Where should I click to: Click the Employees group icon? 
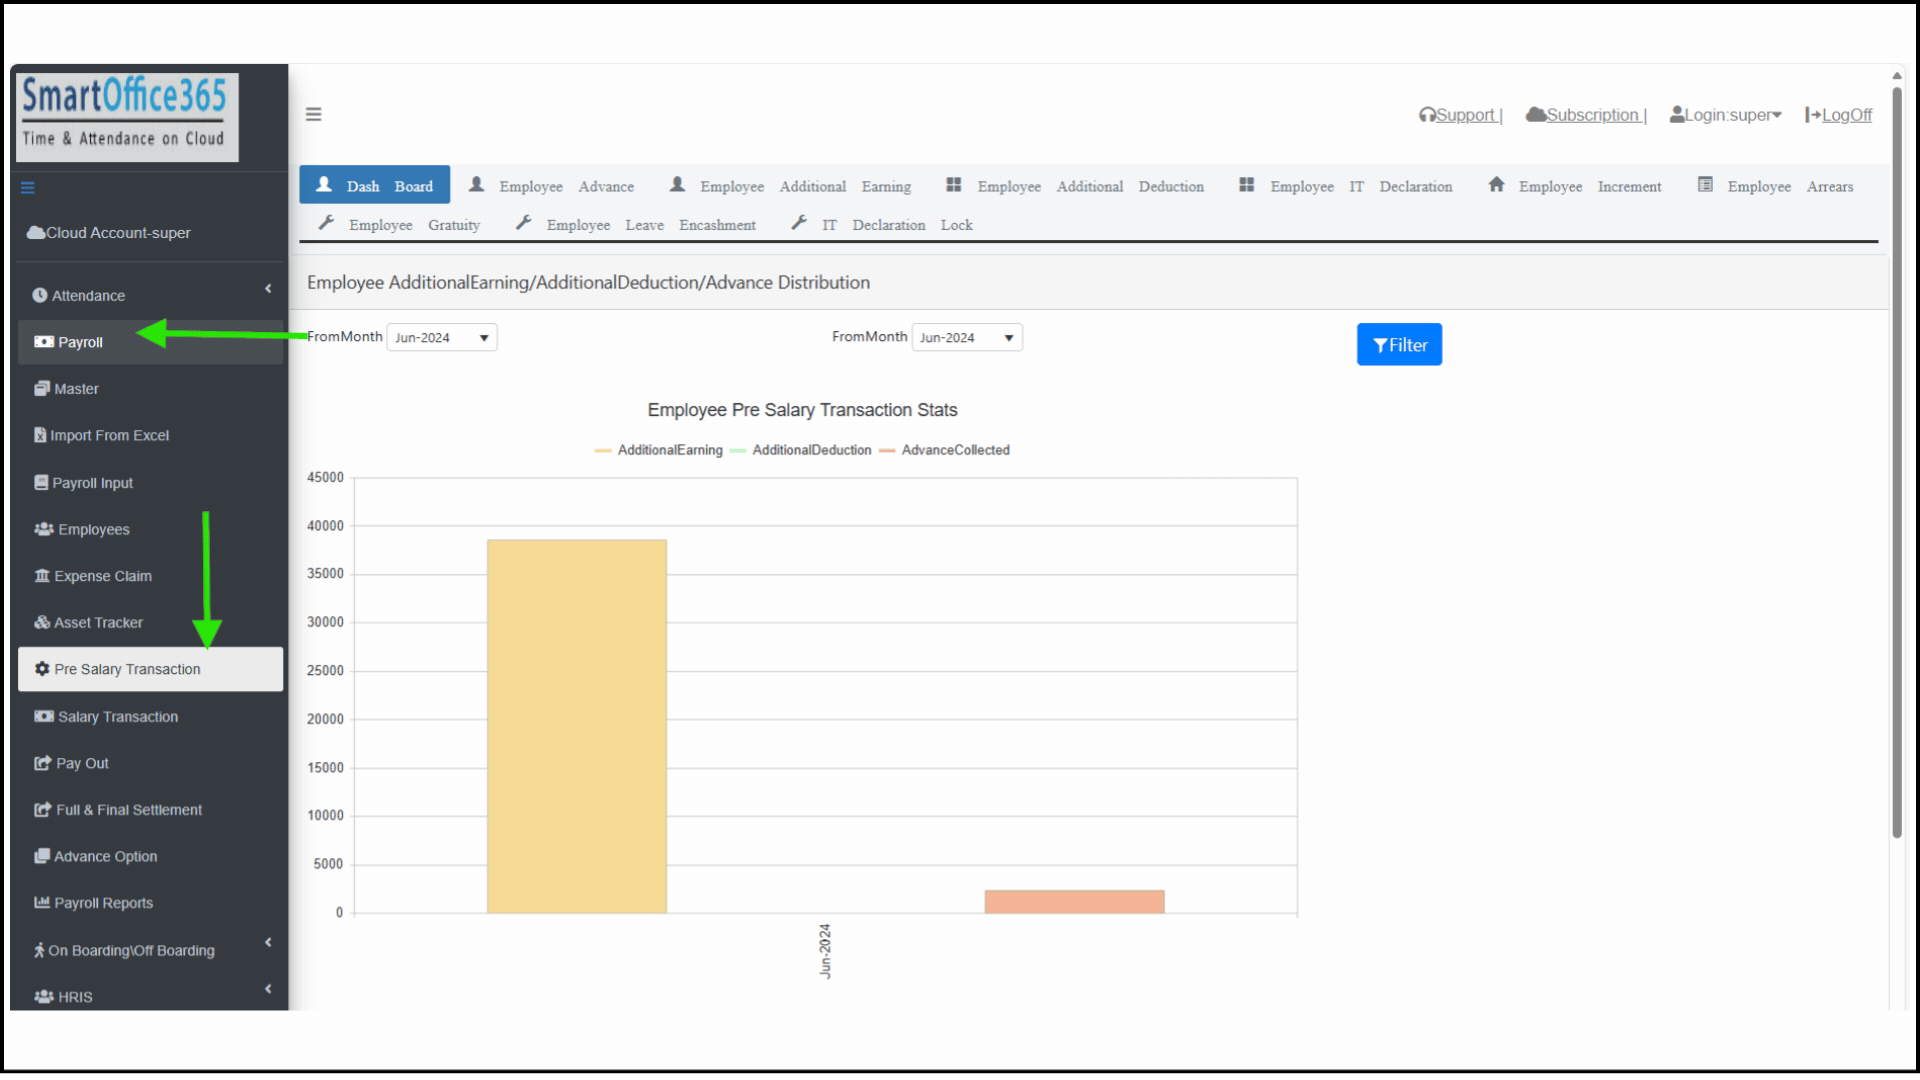point(44,529)
